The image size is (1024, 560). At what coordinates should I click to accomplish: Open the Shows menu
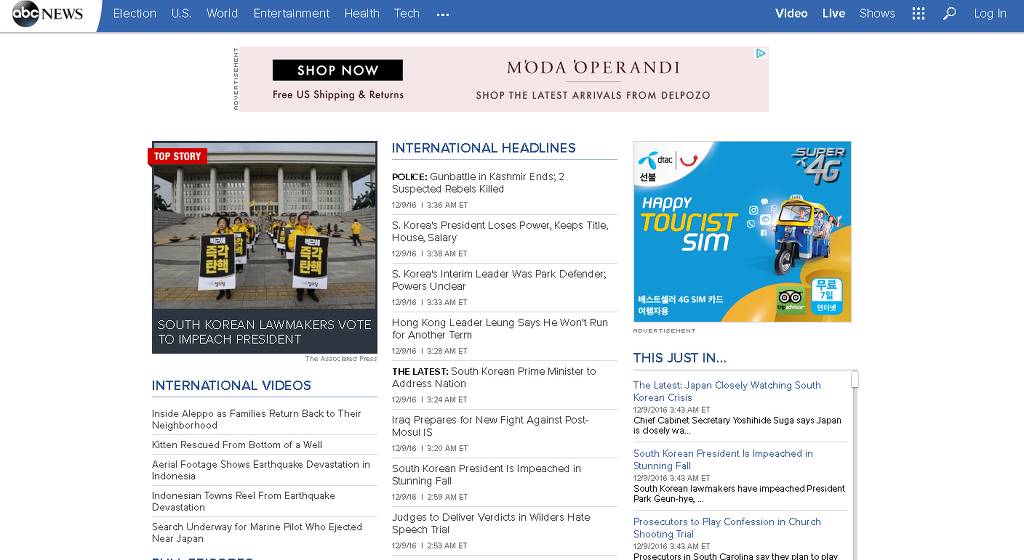pos(877,14)
